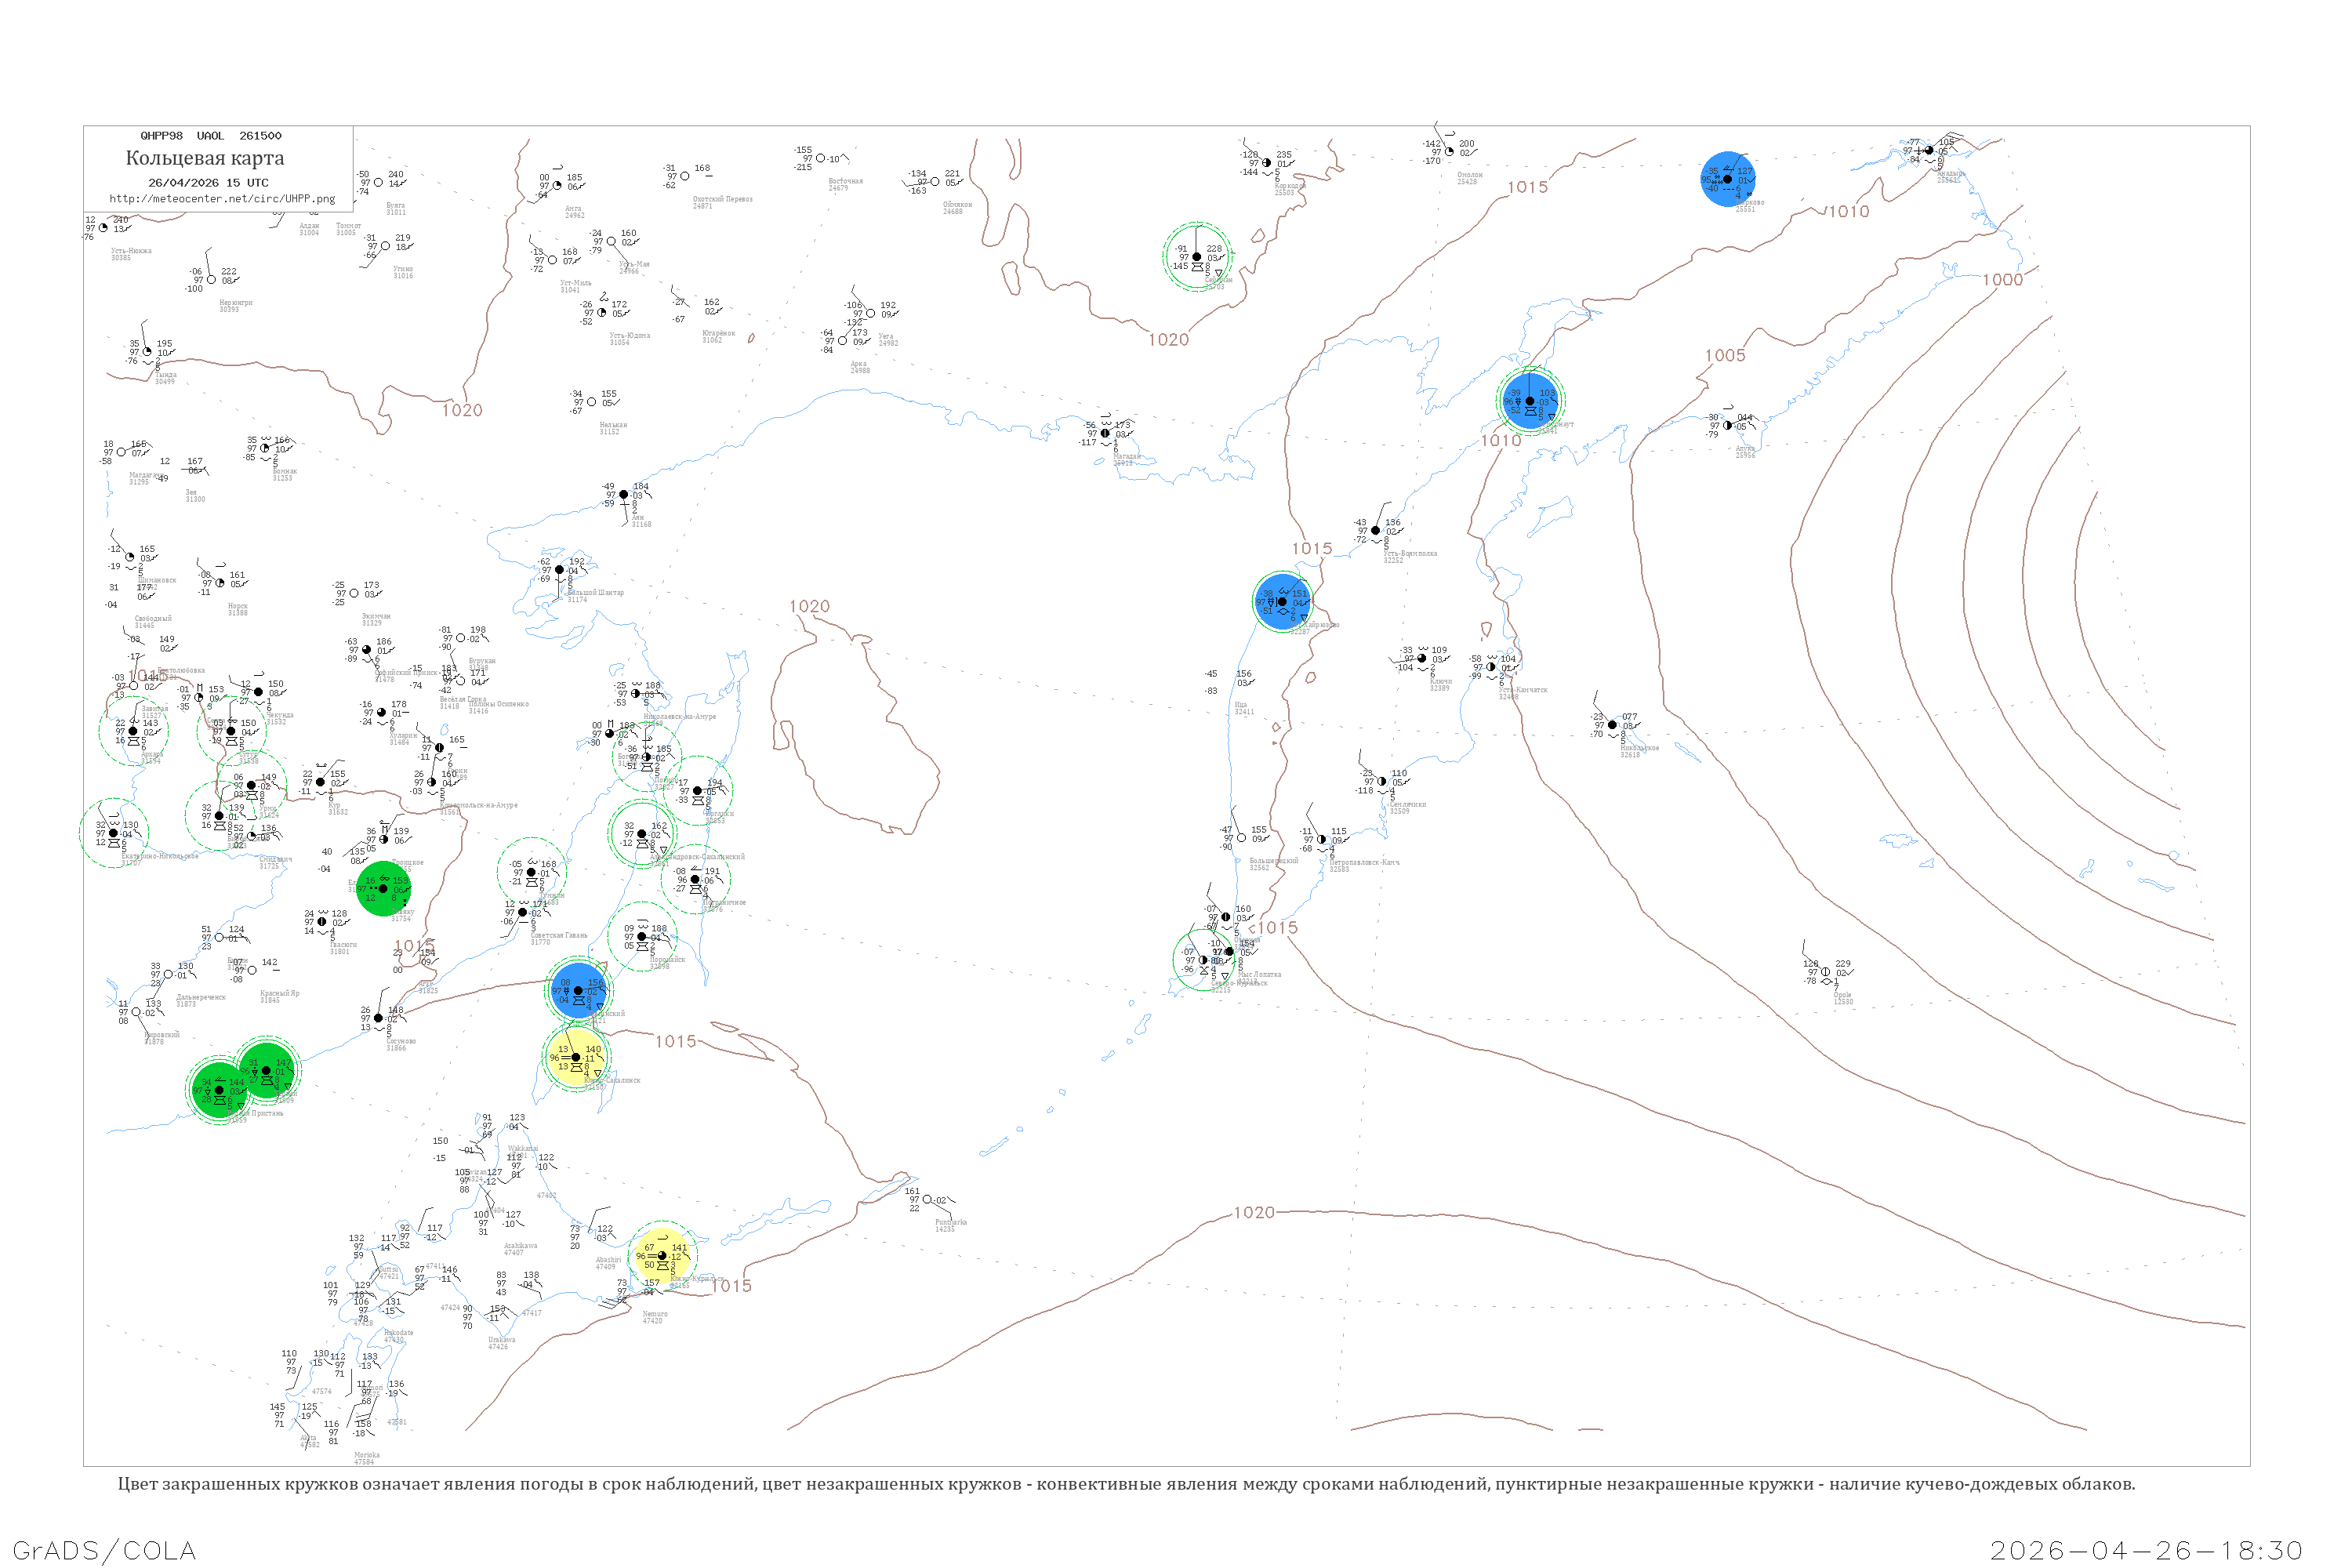Viewport: 2352px width, 1568px height.
Task: Click the GrADS/COLA watermark text
Action: [x=104, y=1550]
